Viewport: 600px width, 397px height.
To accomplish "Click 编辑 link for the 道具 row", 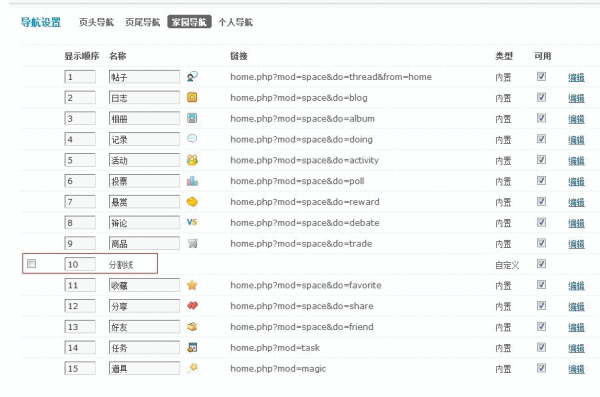I will pyautogui.click(x=576, y=369).
